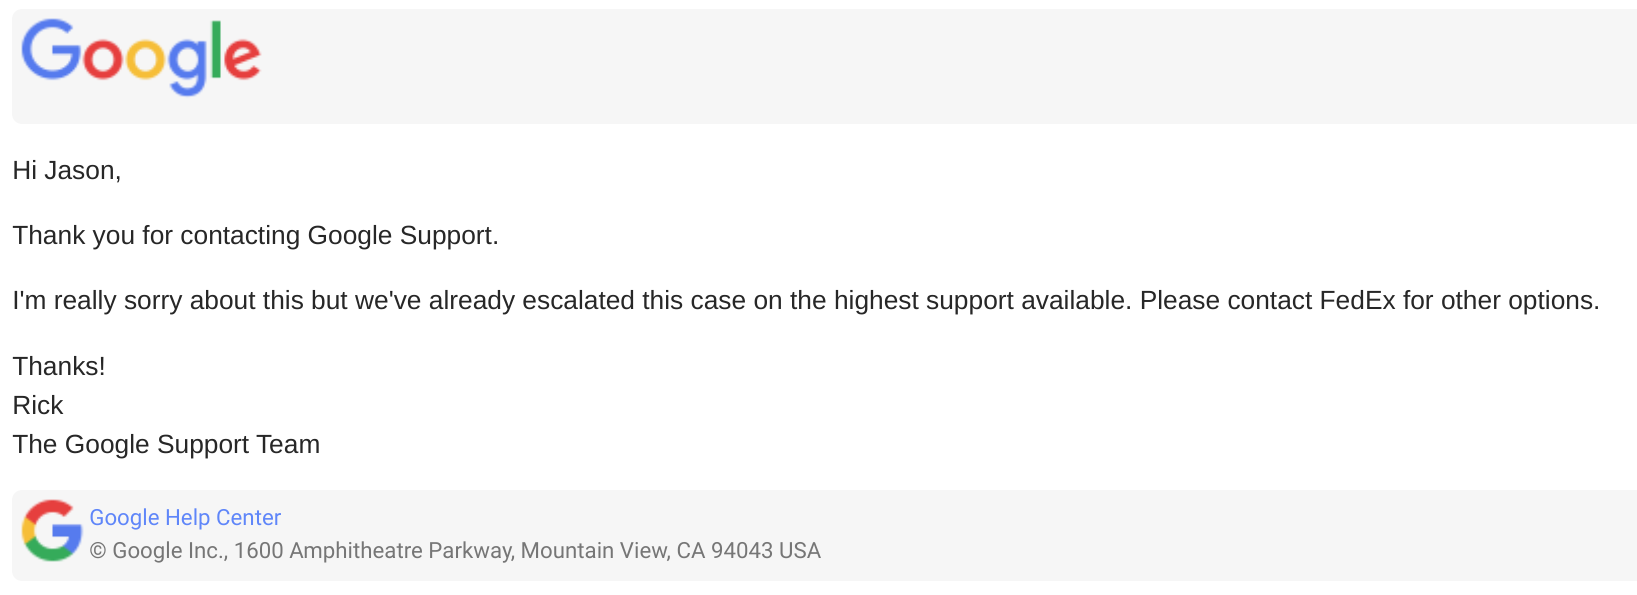Image resolution: width=1637 pixels, height=595 pixels.
Task: Click "Google Inc." in the copyright line
Action: click(x=170, y=551)
